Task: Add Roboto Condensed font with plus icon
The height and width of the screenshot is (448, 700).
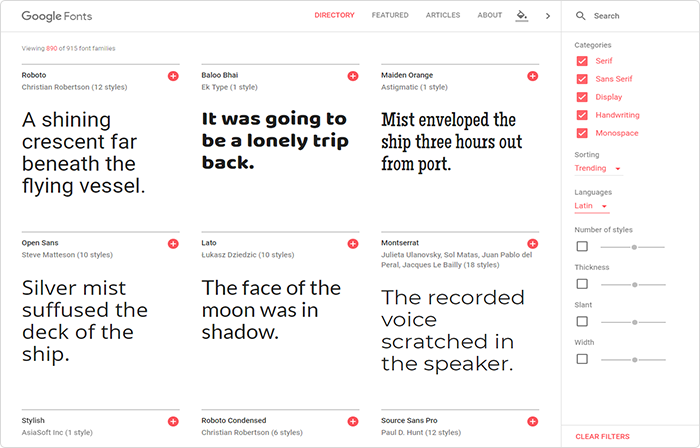Action: pyautogui.click(x=353, y=421)
